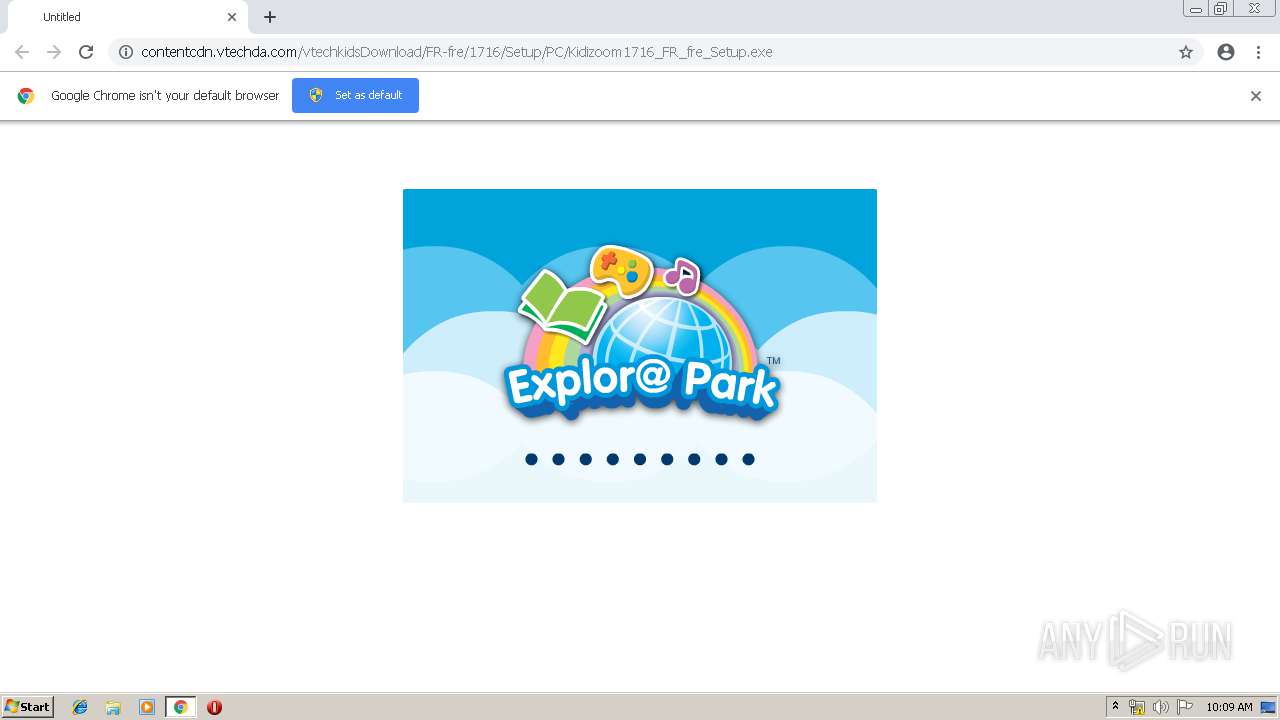Open the volume speaker tray icon
The image size is (1280, 720).
1161,707
